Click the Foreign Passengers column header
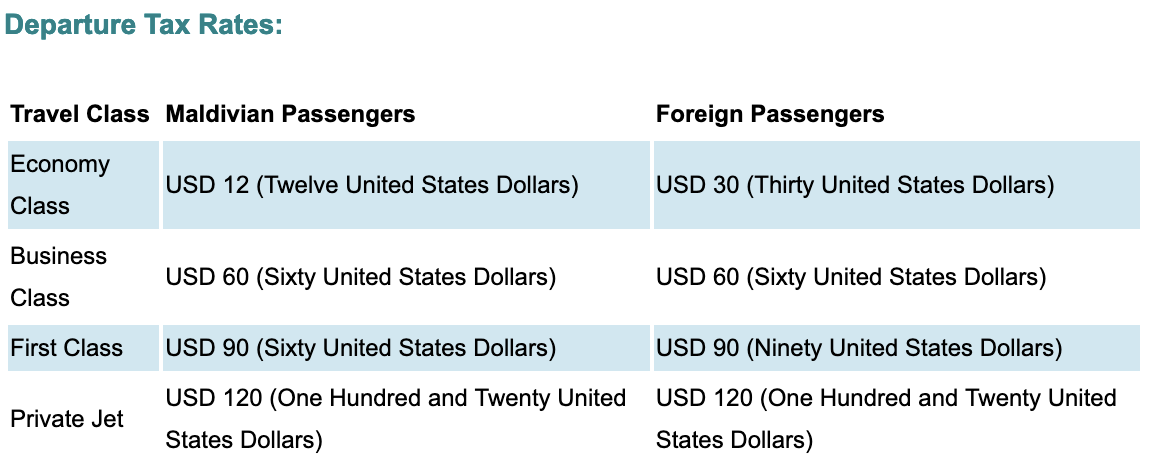 coord(770,115)
